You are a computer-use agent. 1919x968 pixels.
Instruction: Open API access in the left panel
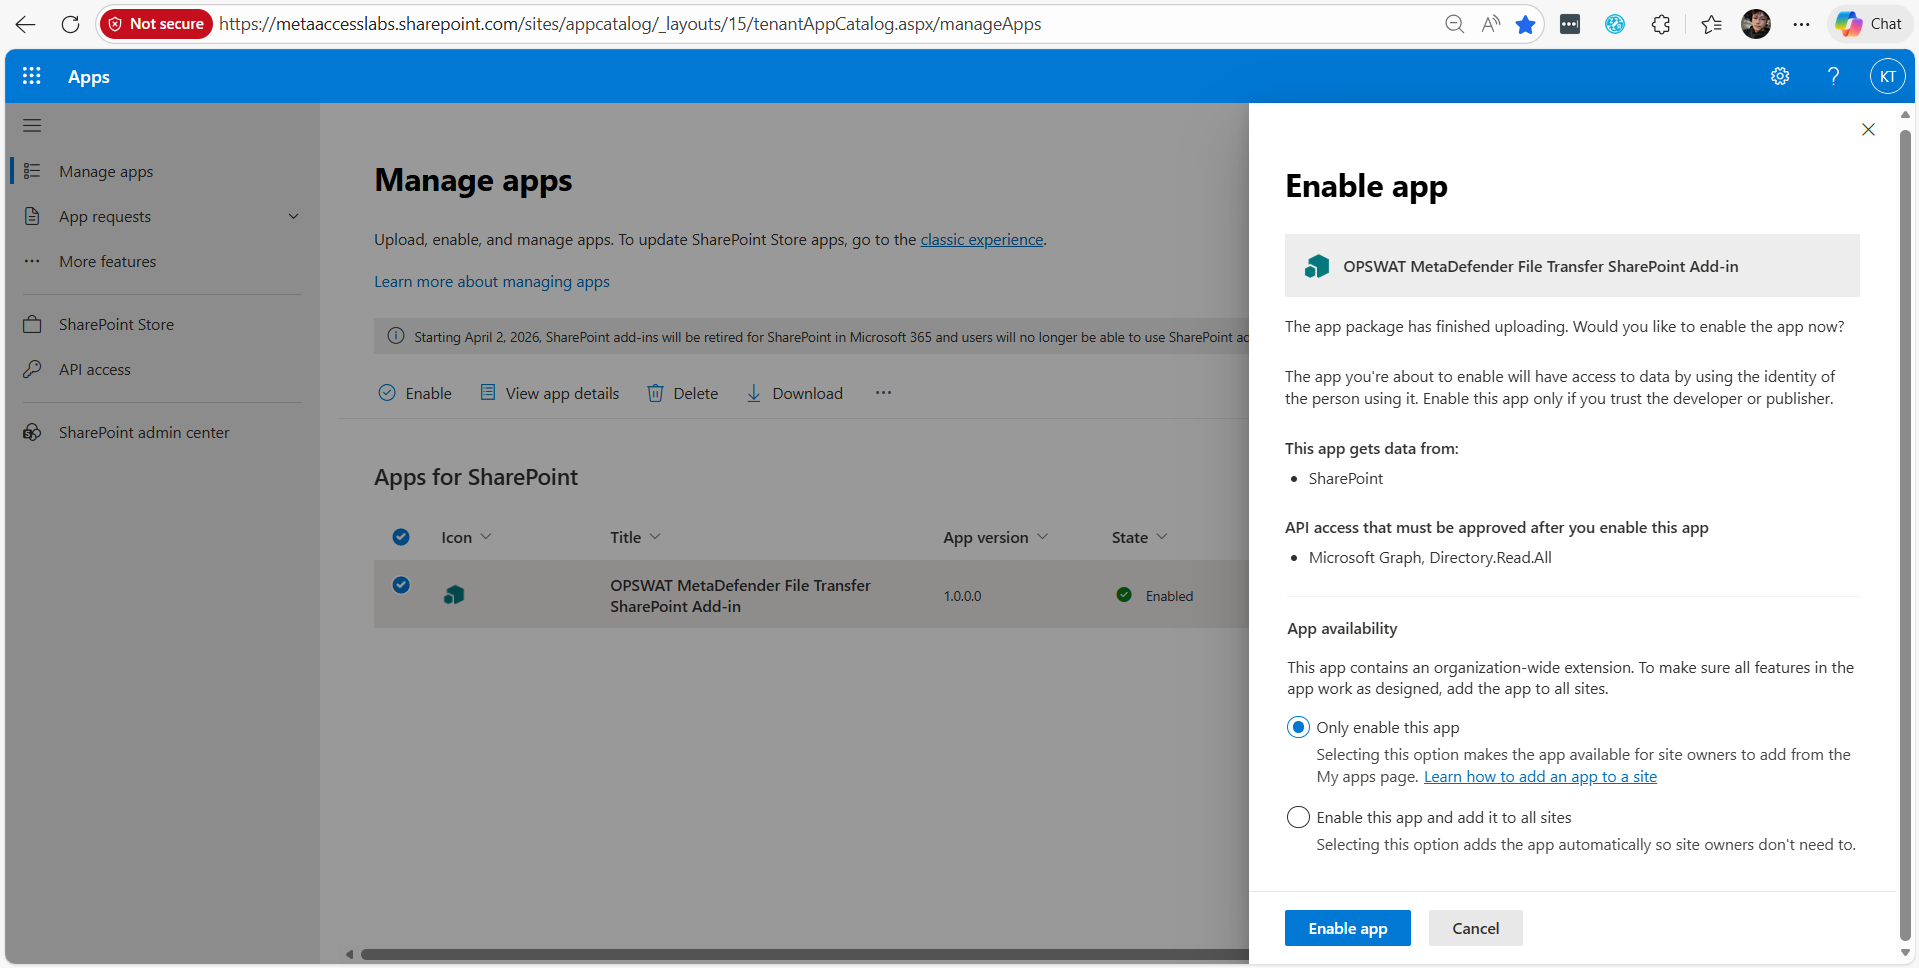pyautogui.click(x=94, y=369)
